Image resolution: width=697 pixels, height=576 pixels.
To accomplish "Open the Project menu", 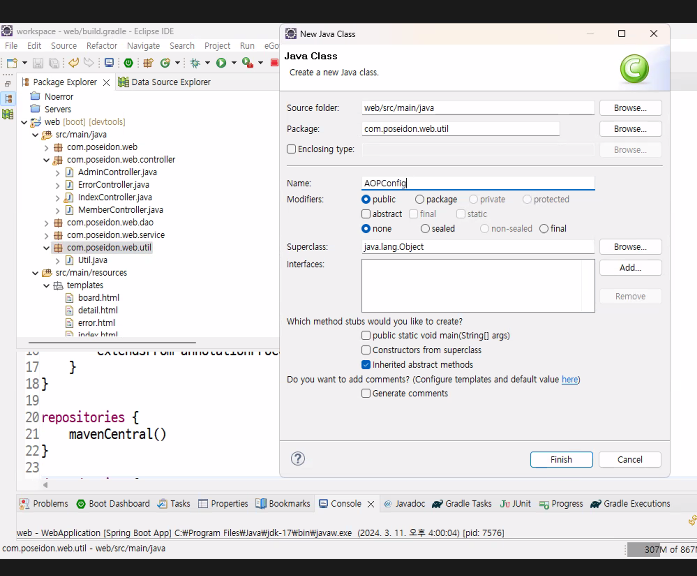I will (217, 46).
